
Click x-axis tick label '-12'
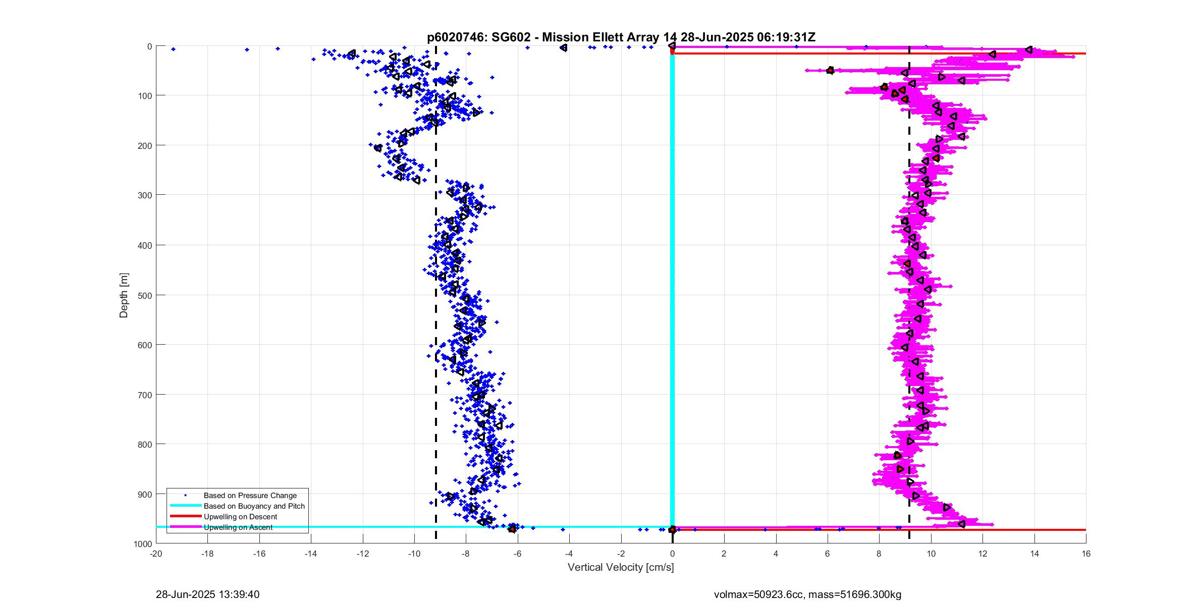pos(362,553)
